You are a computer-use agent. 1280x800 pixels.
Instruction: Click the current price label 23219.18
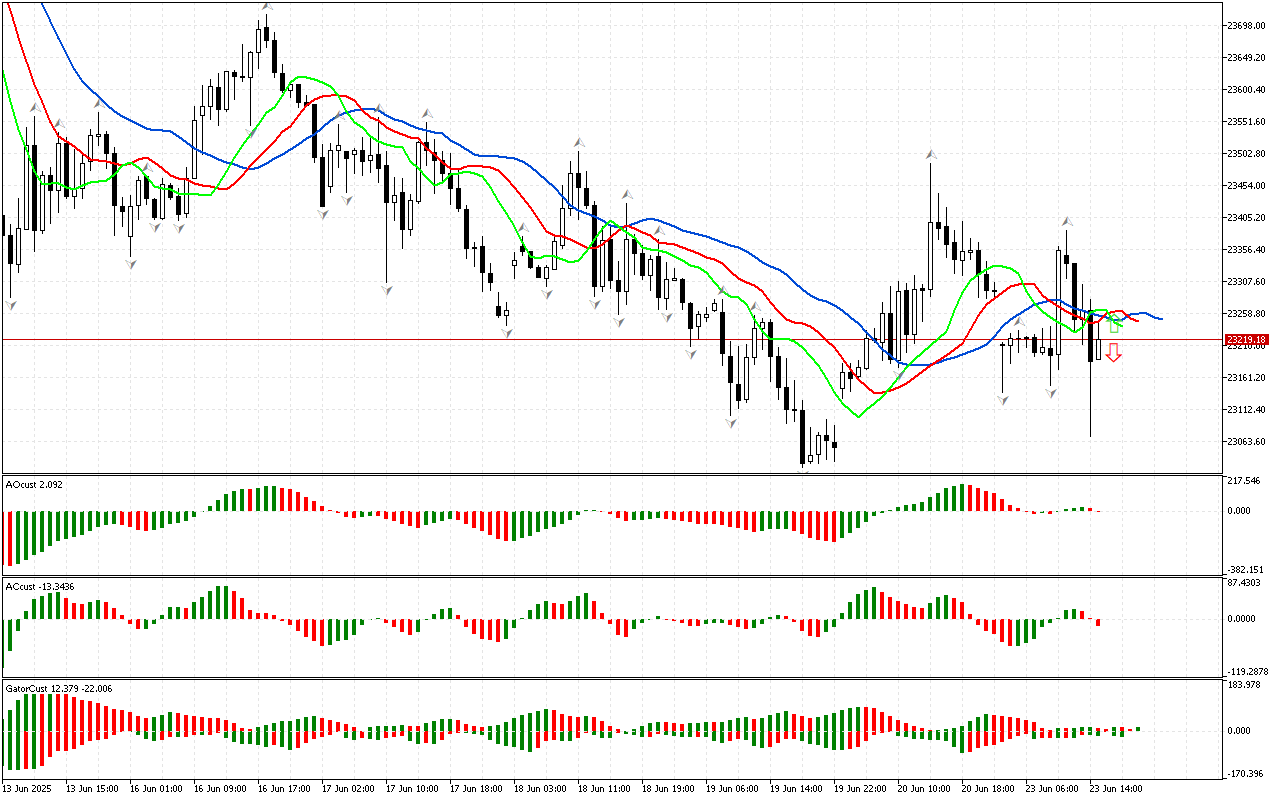pos(1246,340)
